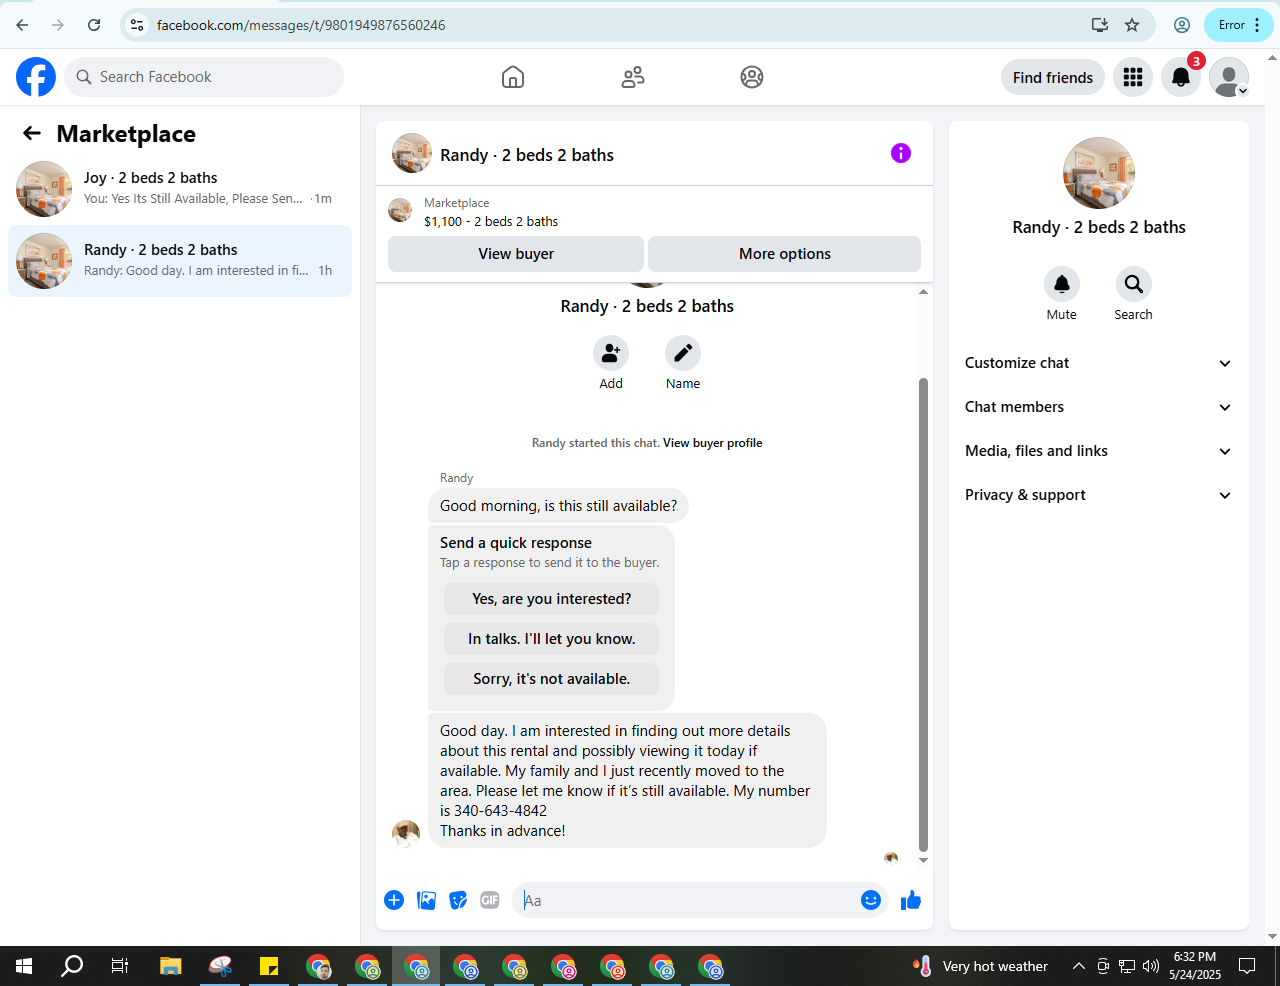1280x986 pixels.
Task: Choose a sticker icon
Action: [x=458, y=900]
